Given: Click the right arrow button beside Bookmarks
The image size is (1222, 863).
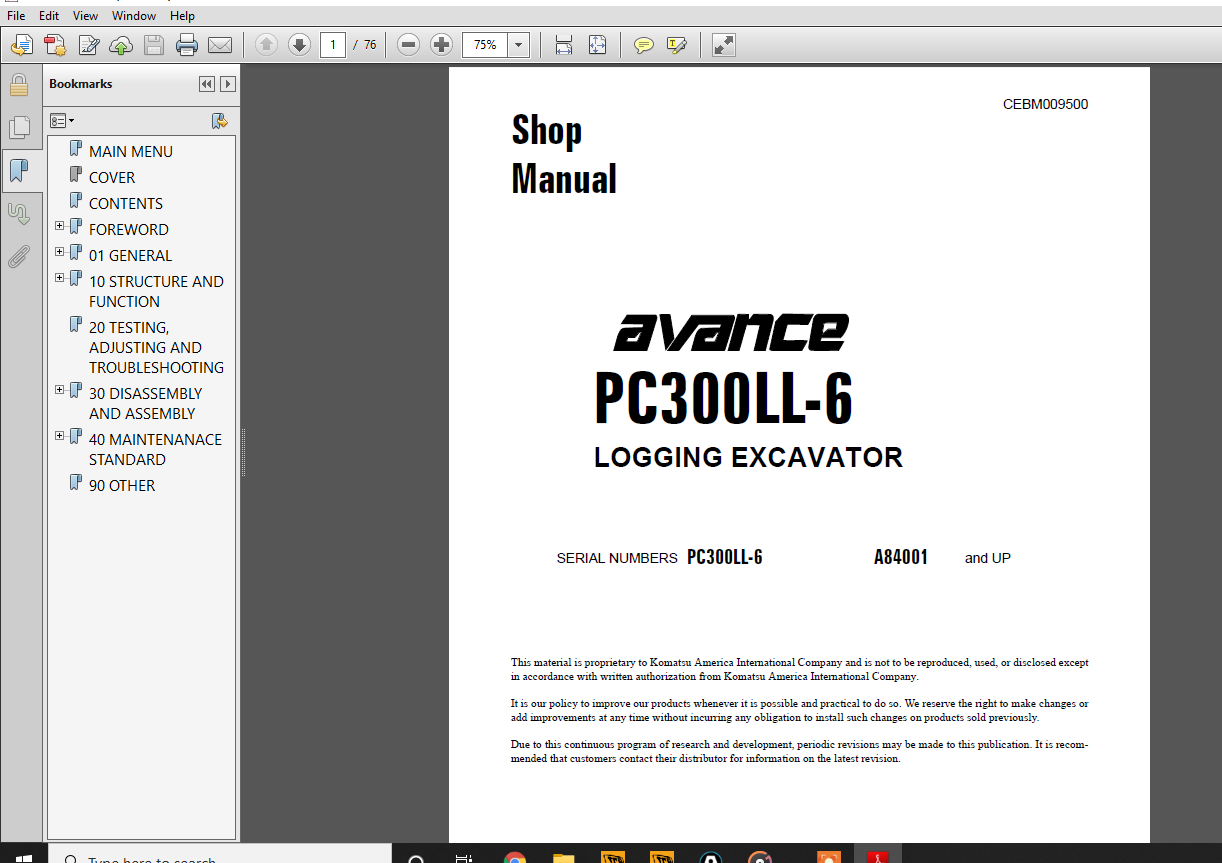Looking at the screenshot, I should pyautogui.click(x=228, y=84).
